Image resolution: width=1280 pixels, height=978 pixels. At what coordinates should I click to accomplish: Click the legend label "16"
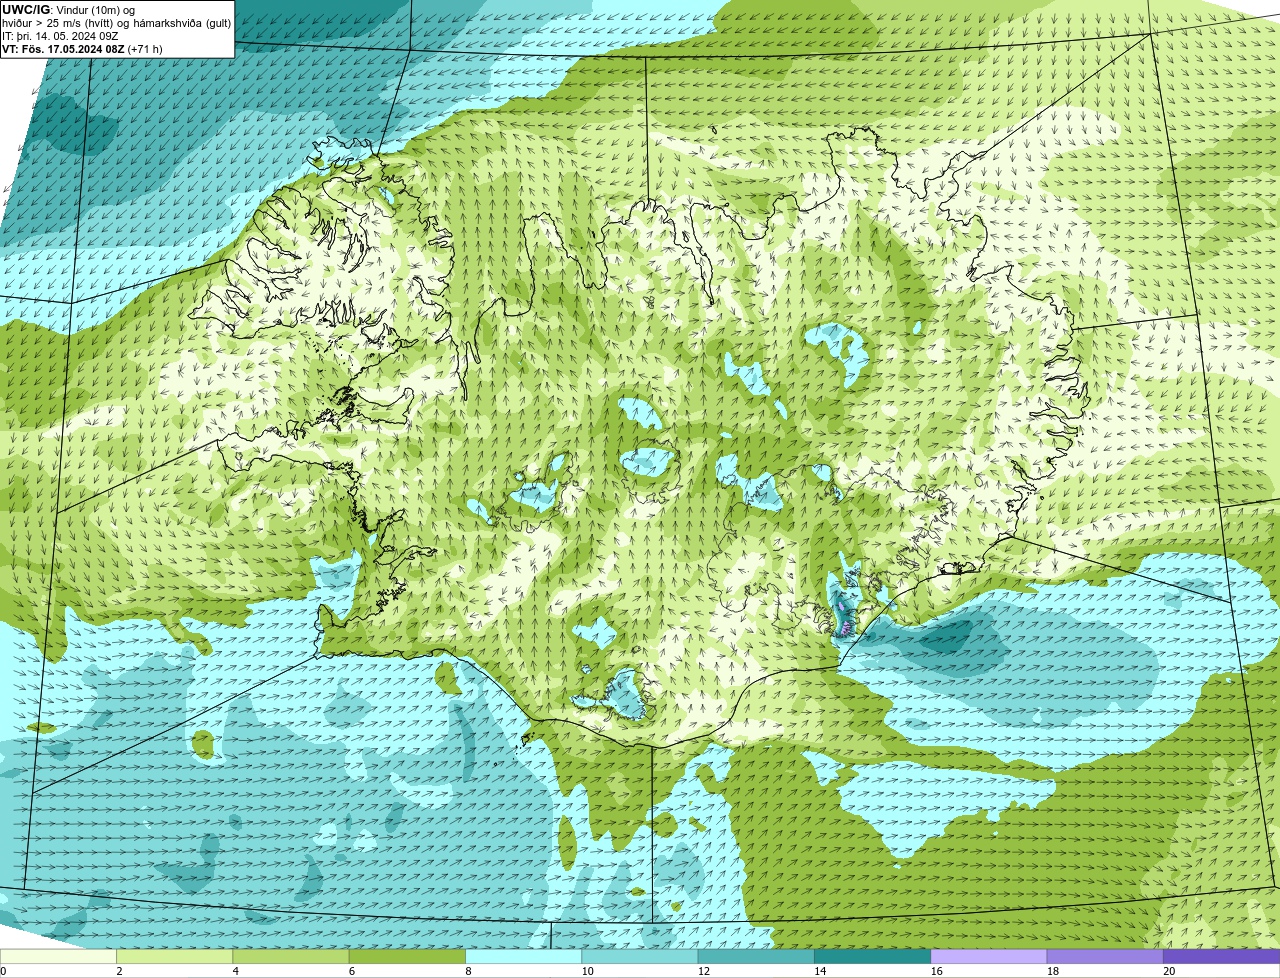936,971
